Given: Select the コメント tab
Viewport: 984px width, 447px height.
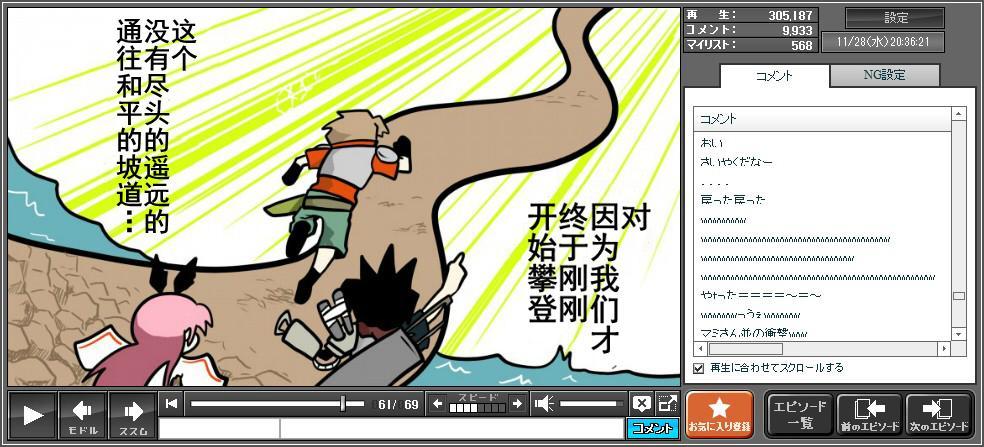Looking at the screenshot, I should click(x=773, y=75).
